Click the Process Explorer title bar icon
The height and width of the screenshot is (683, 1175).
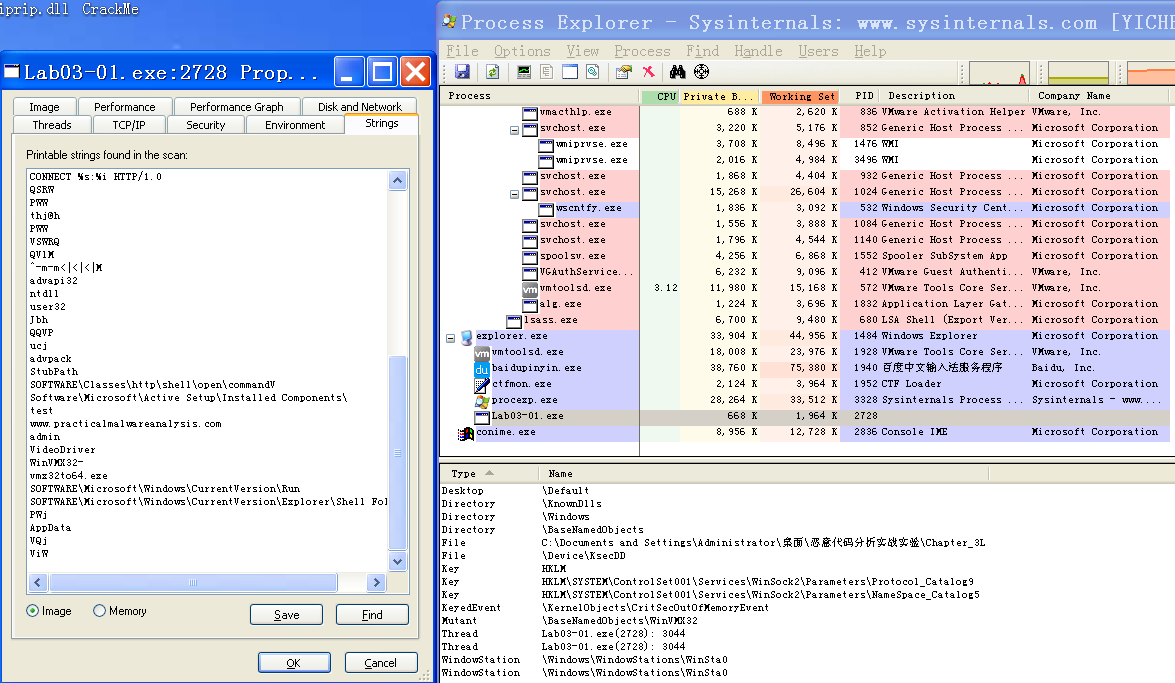pos(450,22)
